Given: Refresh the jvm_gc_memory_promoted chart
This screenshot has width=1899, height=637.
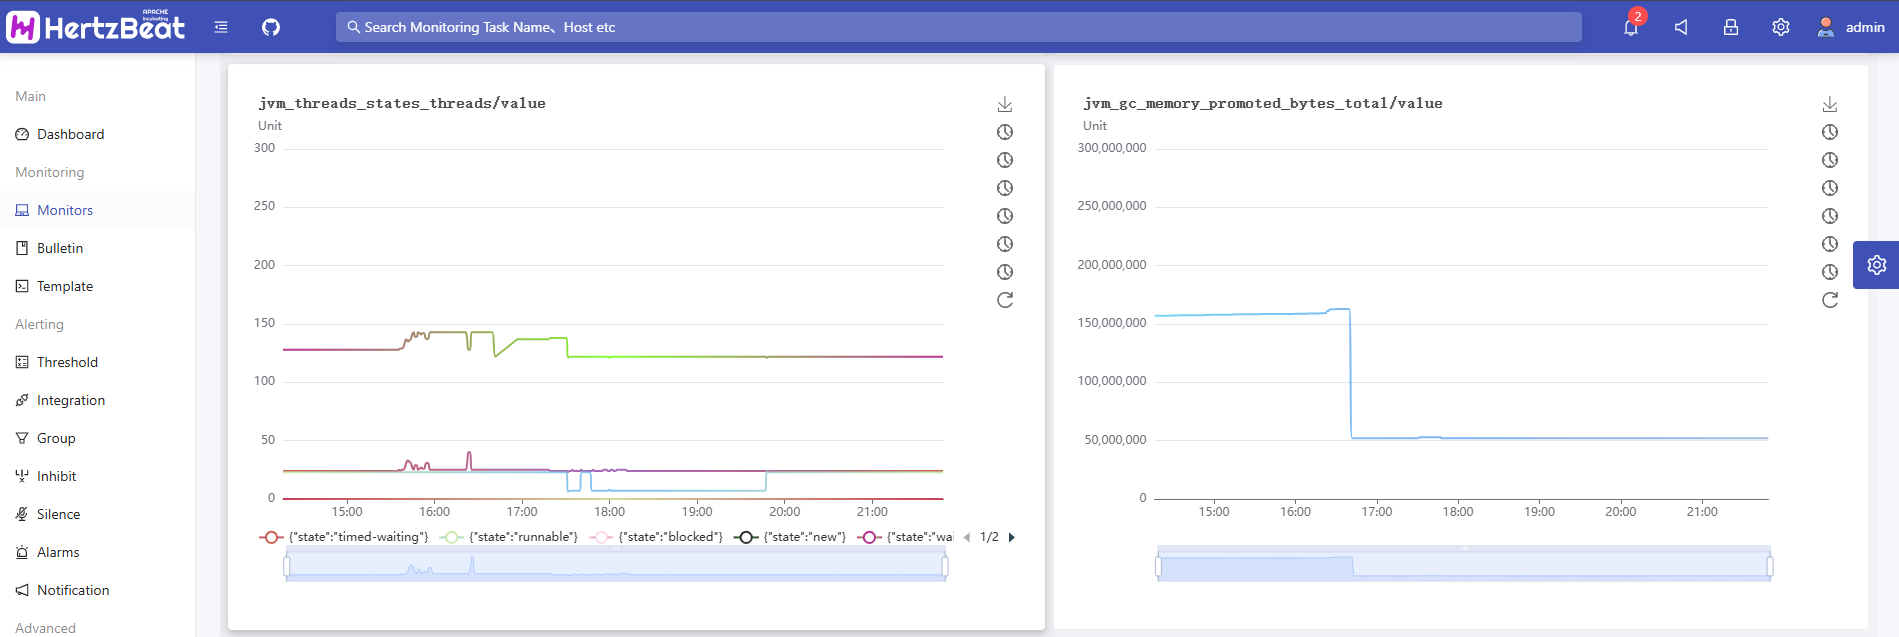Looking at the screenshot, I should [1830, 300].
